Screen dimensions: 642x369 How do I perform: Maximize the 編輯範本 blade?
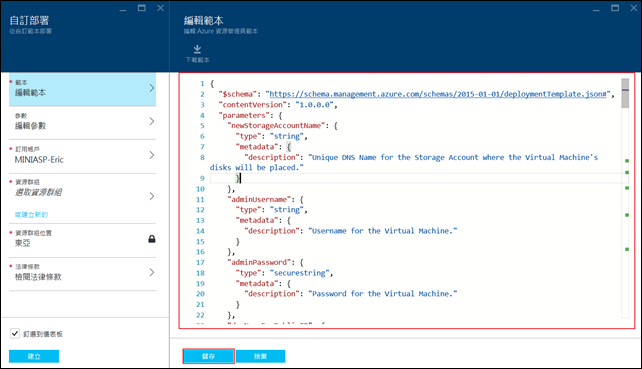[x=615, y=8]
